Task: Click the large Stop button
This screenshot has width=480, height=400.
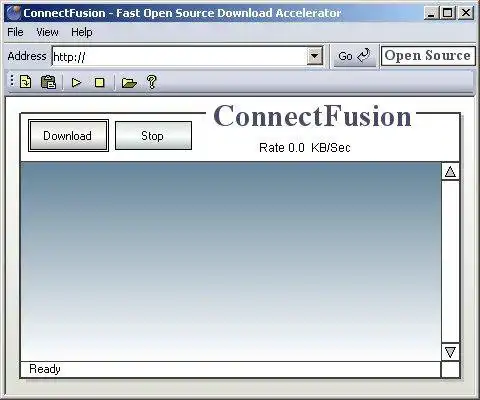Action: tap(153, 136)
